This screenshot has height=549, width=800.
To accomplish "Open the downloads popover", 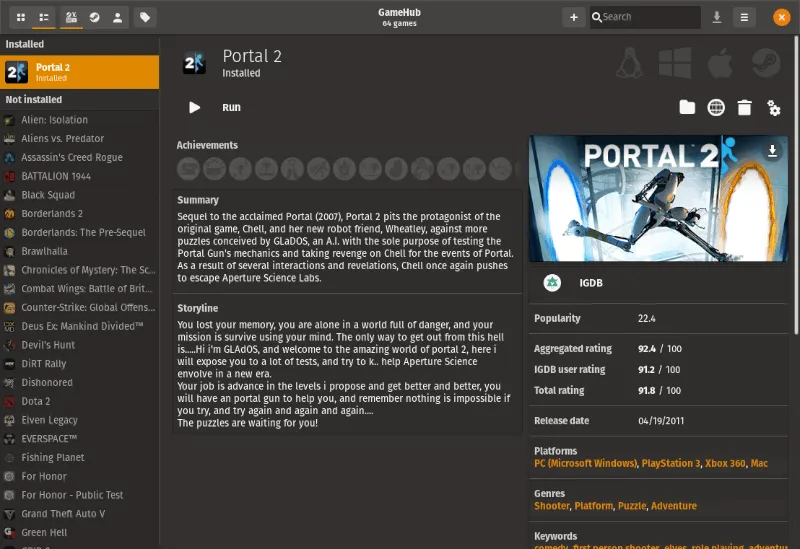I will coord(717,17).
